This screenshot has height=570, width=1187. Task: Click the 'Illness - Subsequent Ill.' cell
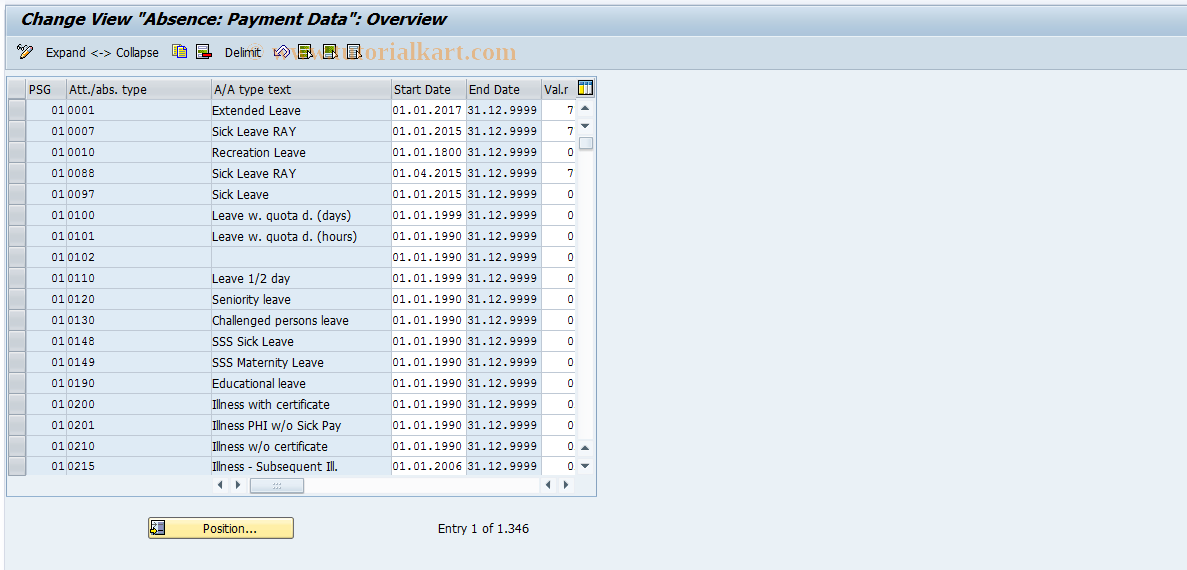301,466
